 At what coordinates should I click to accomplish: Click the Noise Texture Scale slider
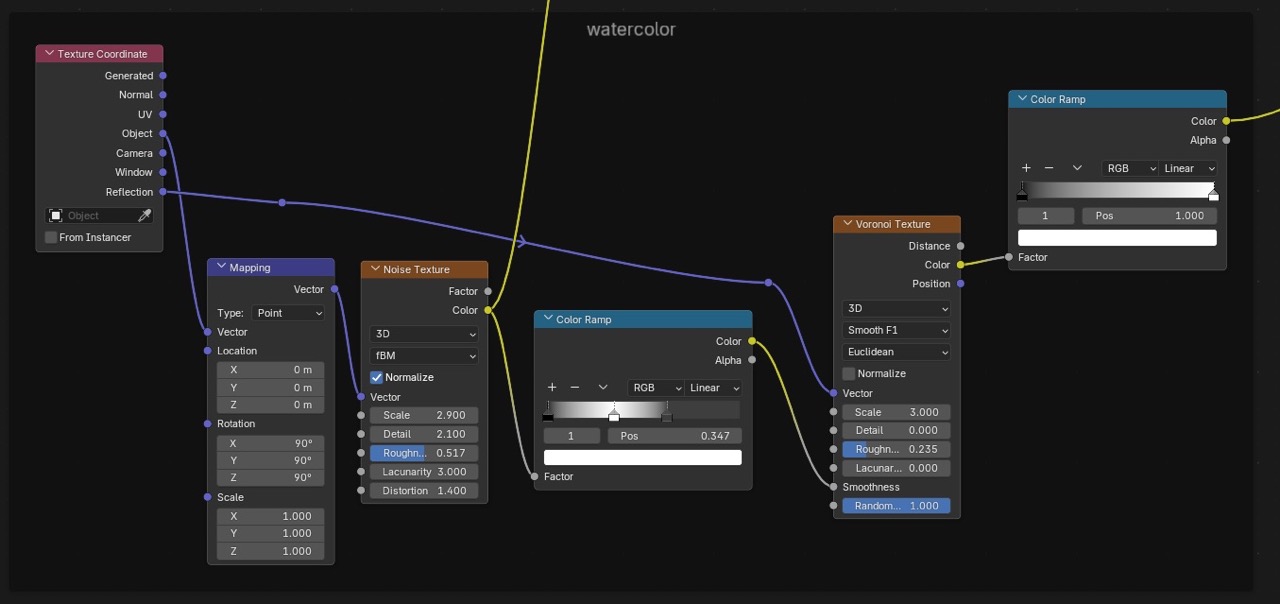coord(424,415)
